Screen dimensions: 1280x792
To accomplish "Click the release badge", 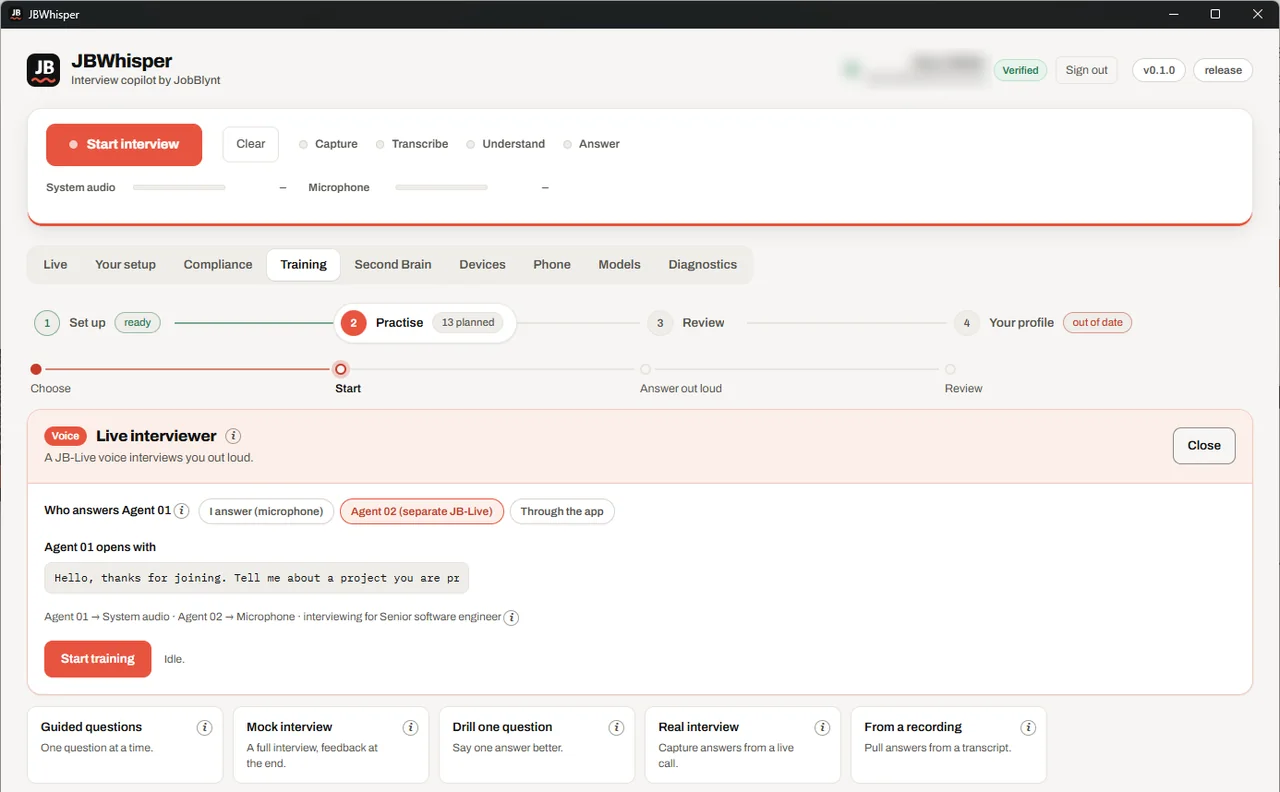I will (1223, 70).
